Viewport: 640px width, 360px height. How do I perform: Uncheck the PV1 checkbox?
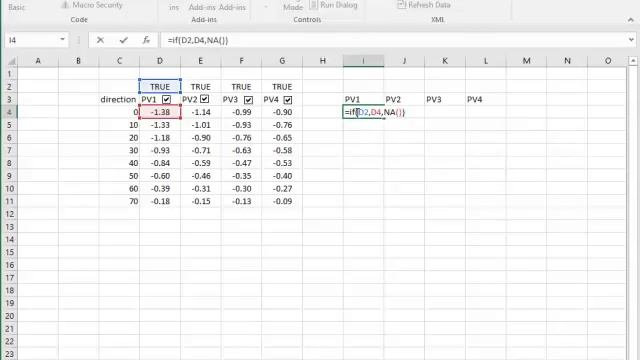click(166, 99)
